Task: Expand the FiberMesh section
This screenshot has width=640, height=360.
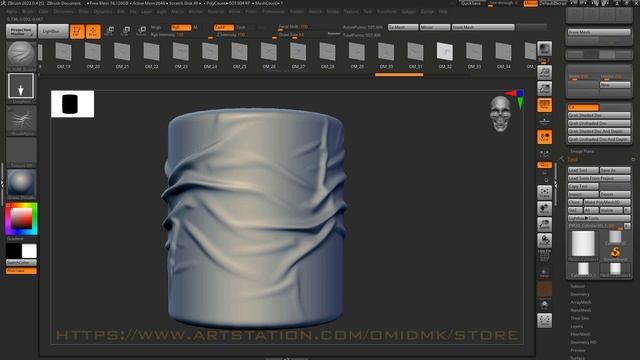Action: pos(580,334)
